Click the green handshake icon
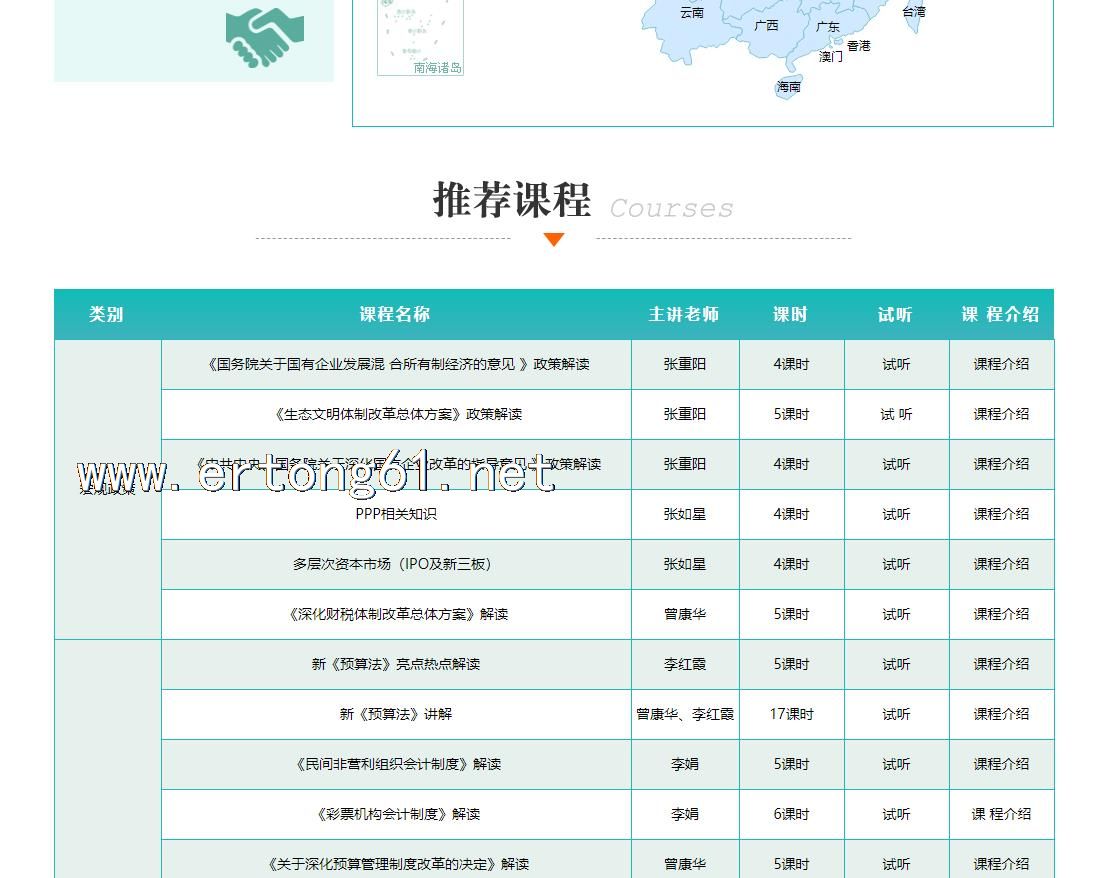1114x878 pixels. [264, 37]
